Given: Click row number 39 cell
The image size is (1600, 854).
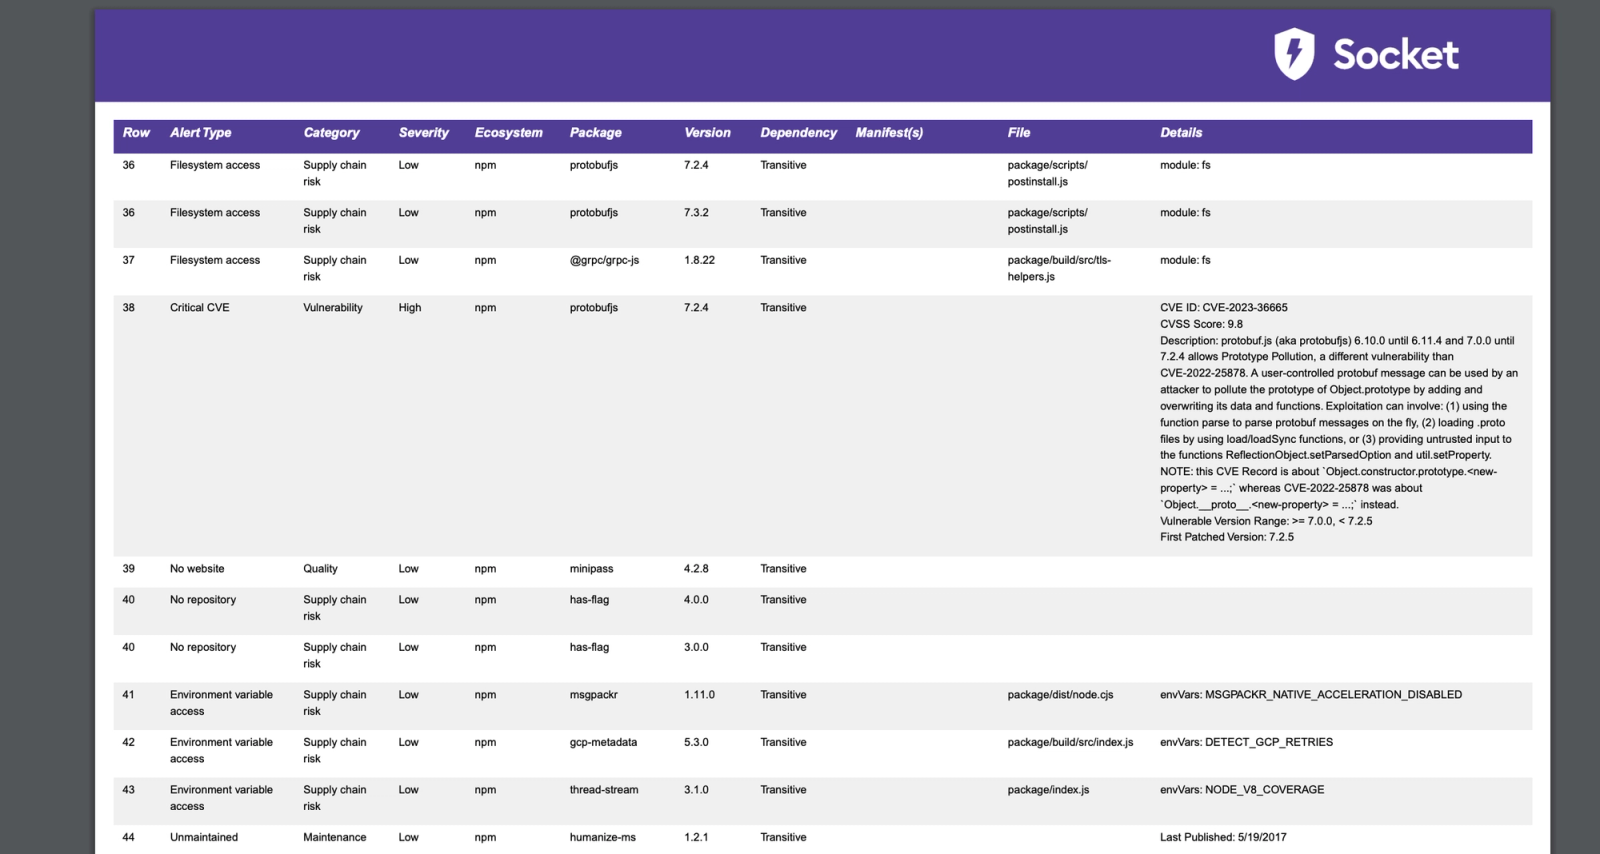Looking at the screenshot, I should click(x=128, y=569).
